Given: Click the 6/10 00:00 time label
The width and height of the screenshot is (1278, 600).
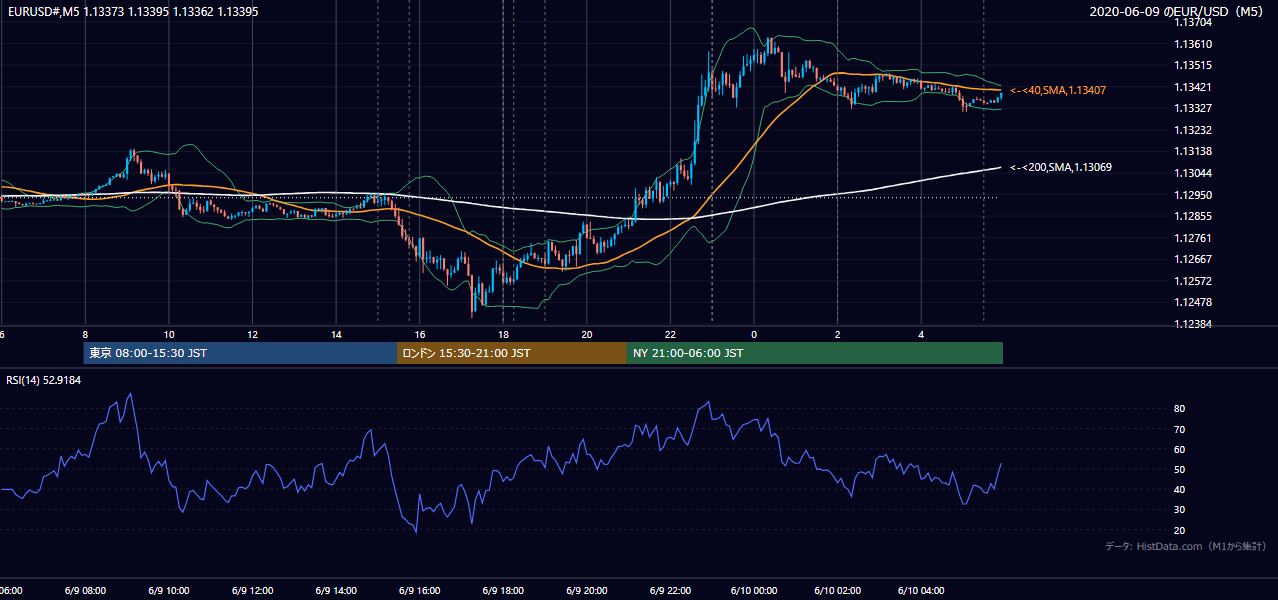Looking at the screenshot, I should pos(754,591).
